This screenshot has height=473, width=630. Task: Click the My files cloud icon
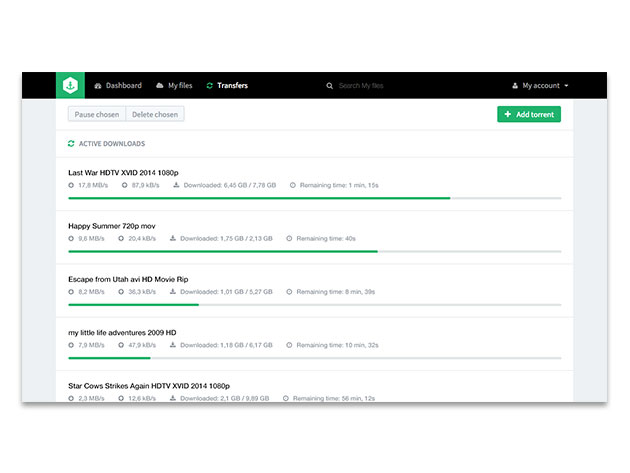[160, 85]
